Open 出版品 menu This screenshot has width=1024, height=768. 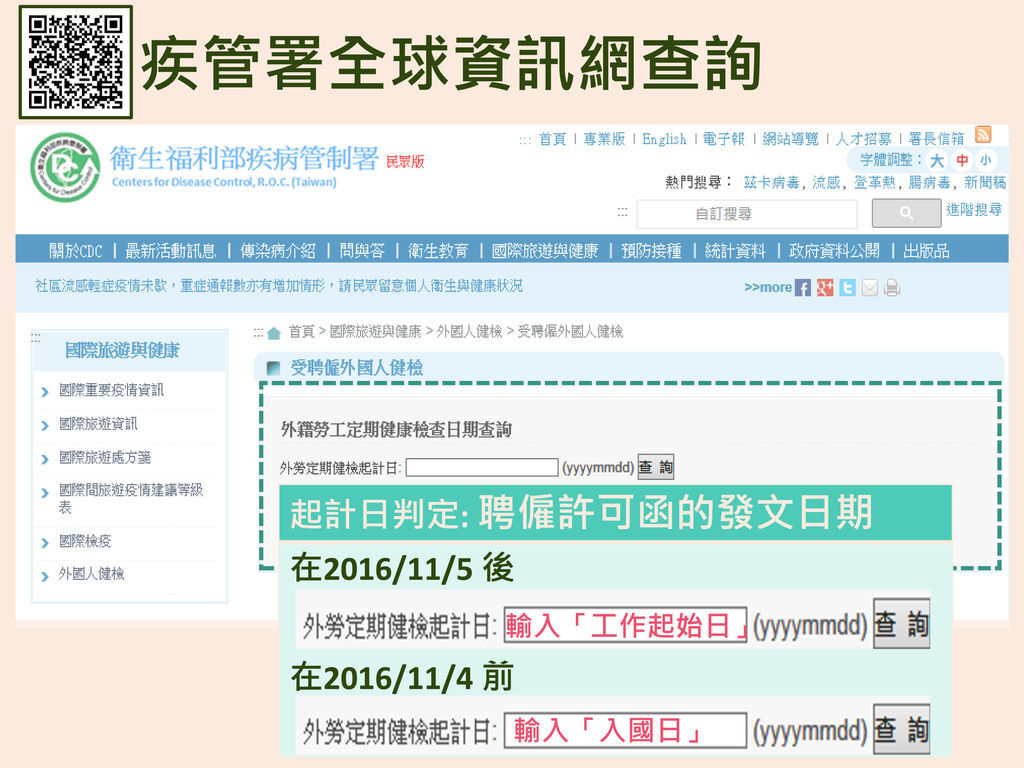(926, 251)
